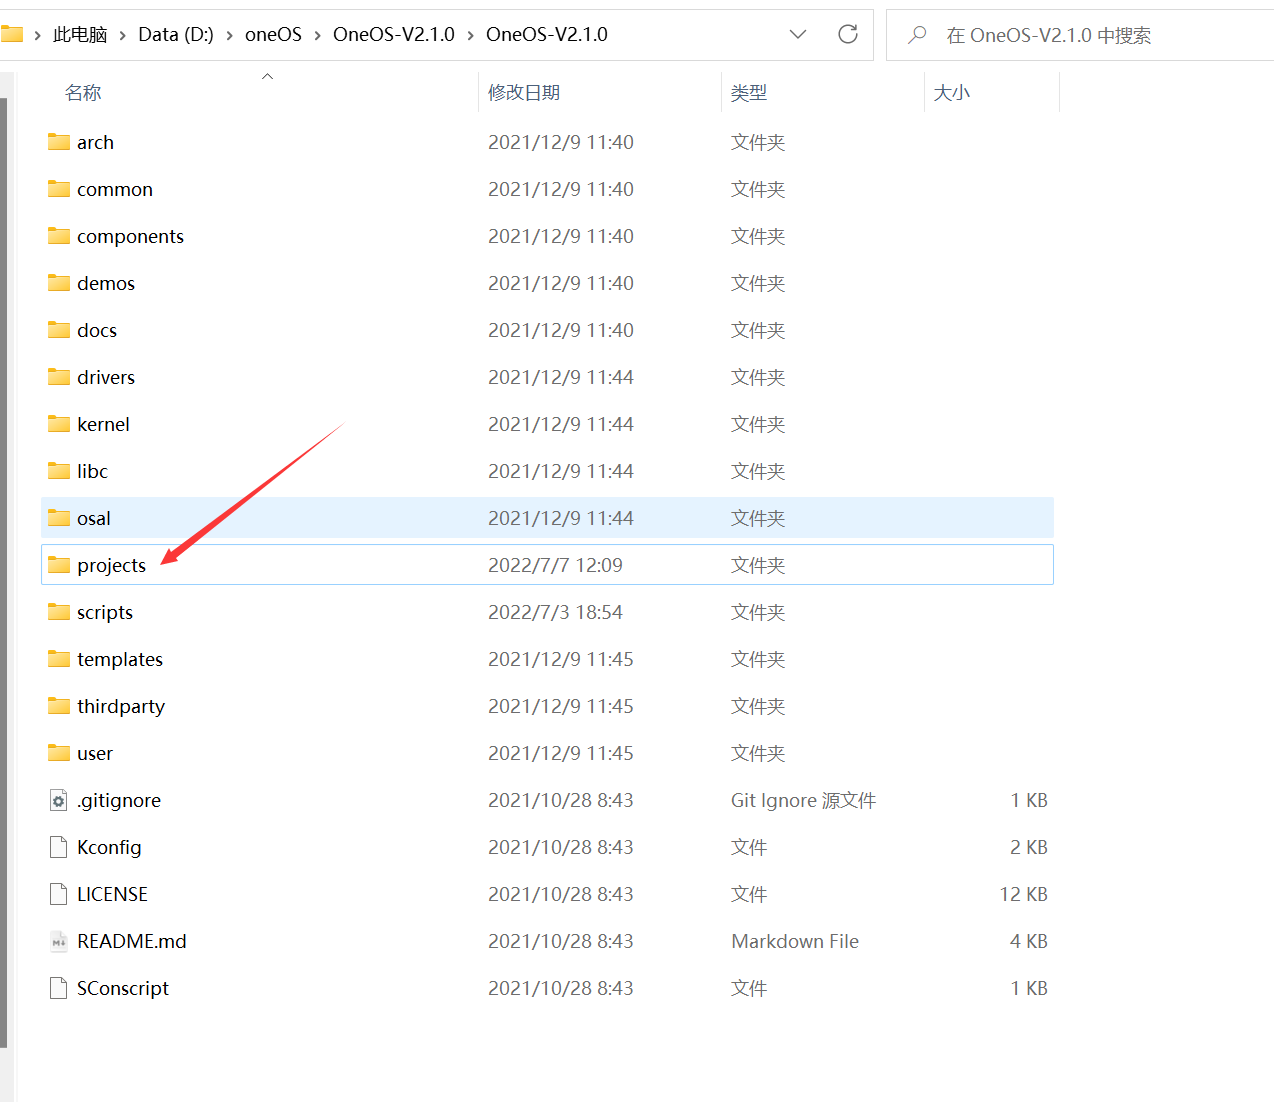
Task: Click the docs folder icon
Action: (59, 330)
